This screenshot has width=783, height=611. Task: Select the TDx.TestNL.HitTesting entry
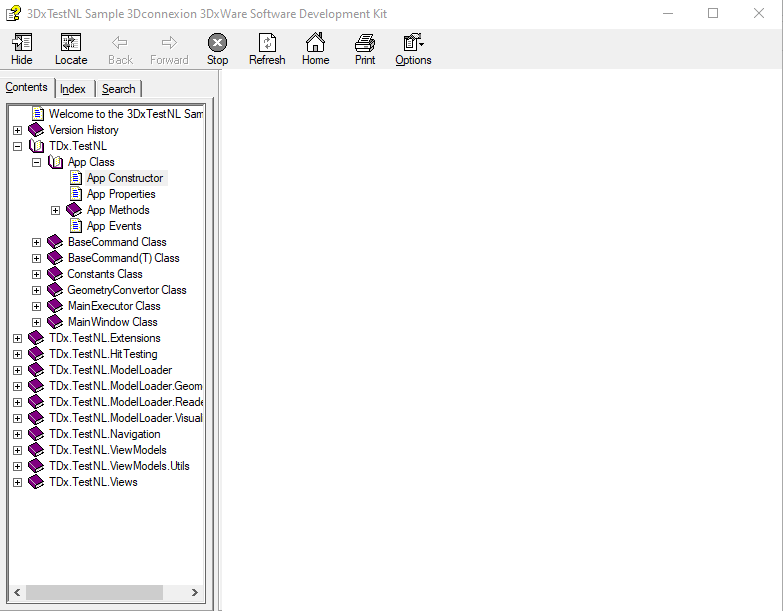coord(103,354)
